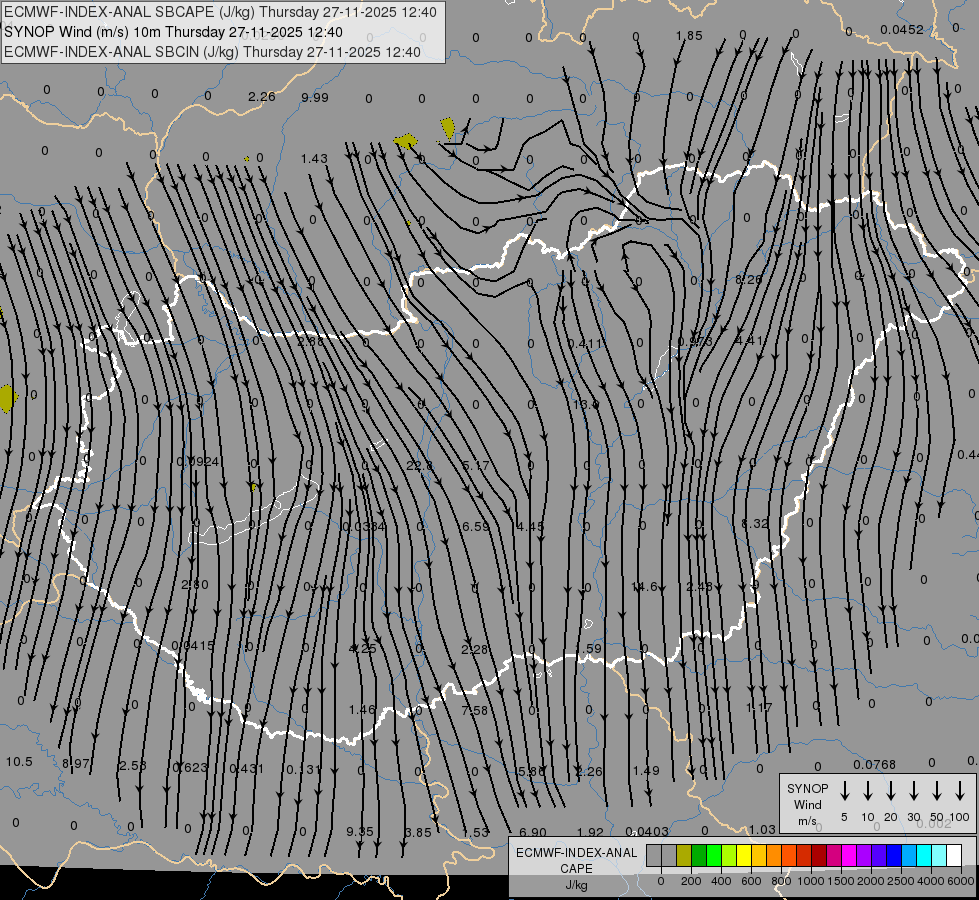Click the 6.90 value near the bottom
The image size is (979, 900).
[x=533, y=833]
